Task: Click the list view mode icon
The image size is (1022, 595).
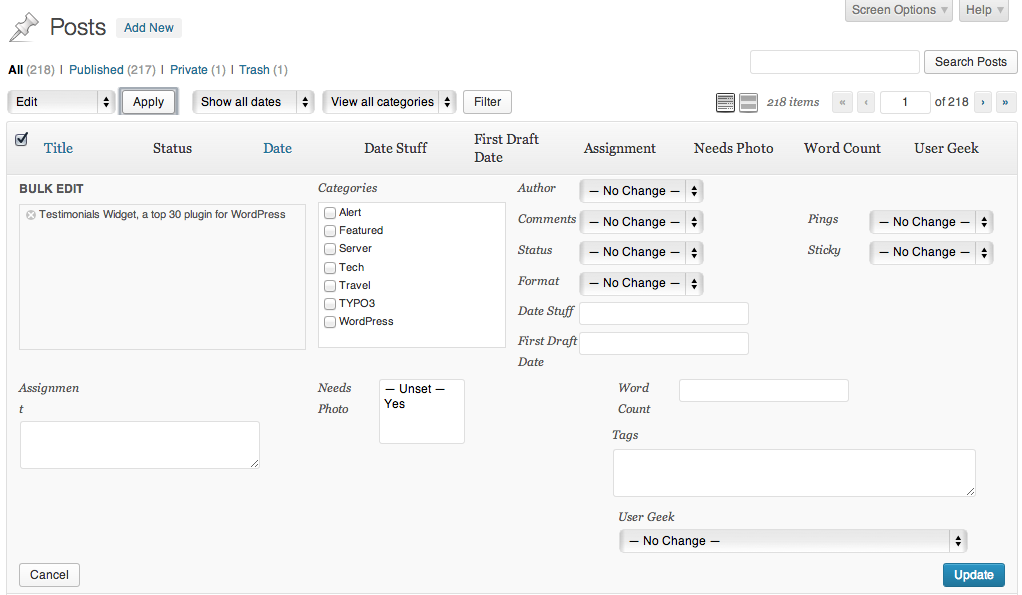Action: [726, 102]
